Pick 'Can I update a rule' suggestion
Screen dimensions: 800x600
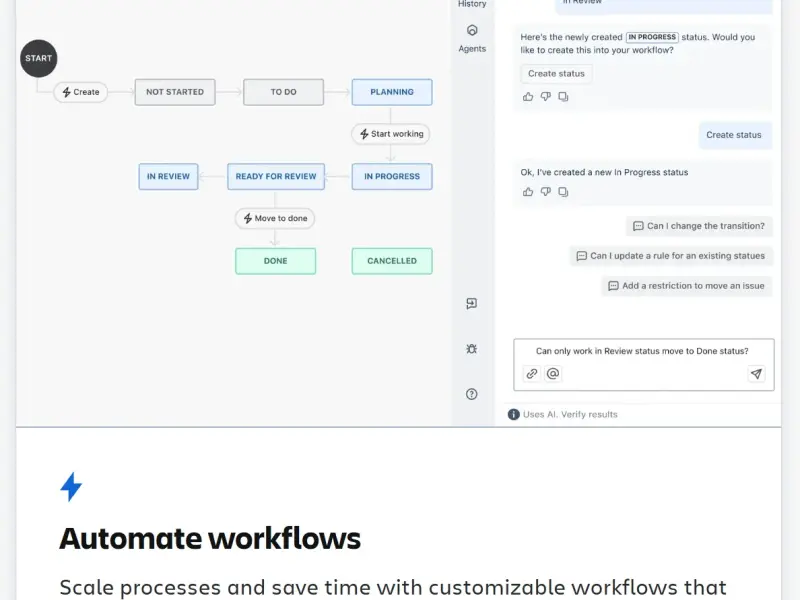click(670, 256)
